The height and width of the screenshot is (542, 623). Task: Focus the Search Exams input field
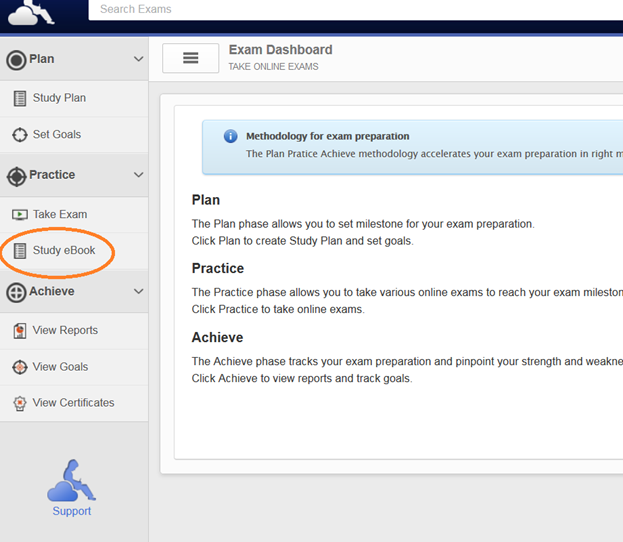356,10
